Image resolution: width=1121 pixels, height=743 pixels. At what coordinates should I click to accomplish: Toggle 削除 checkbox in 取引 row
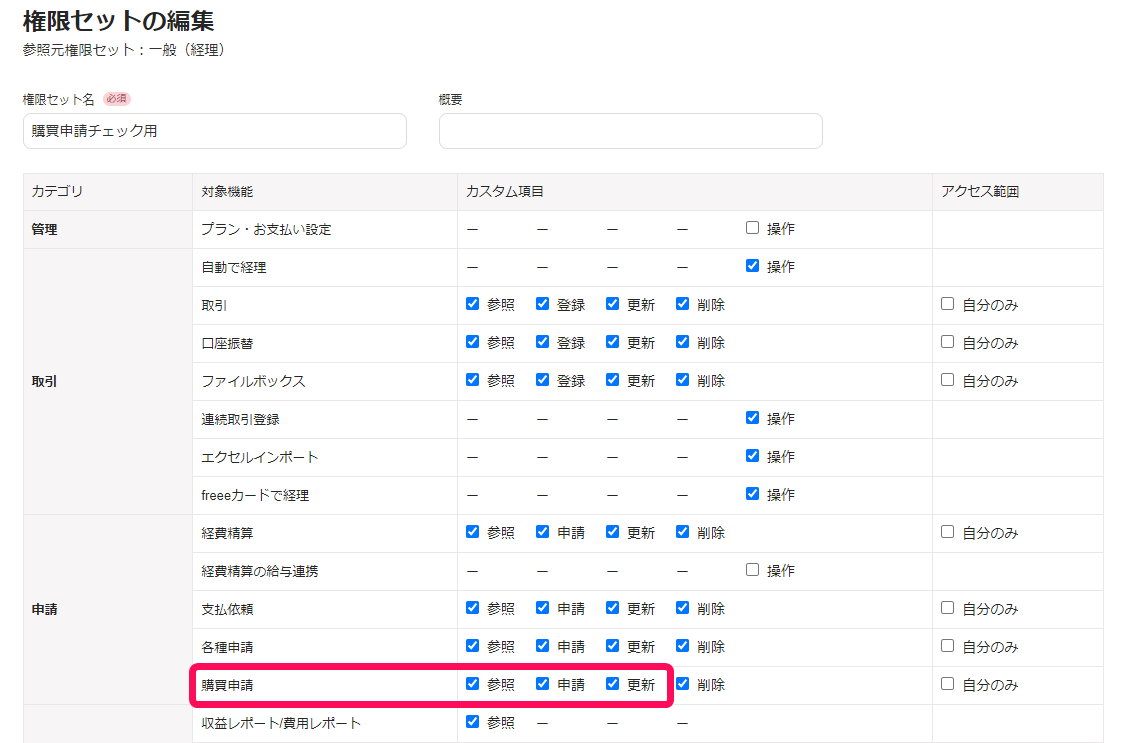click(682, 303)
